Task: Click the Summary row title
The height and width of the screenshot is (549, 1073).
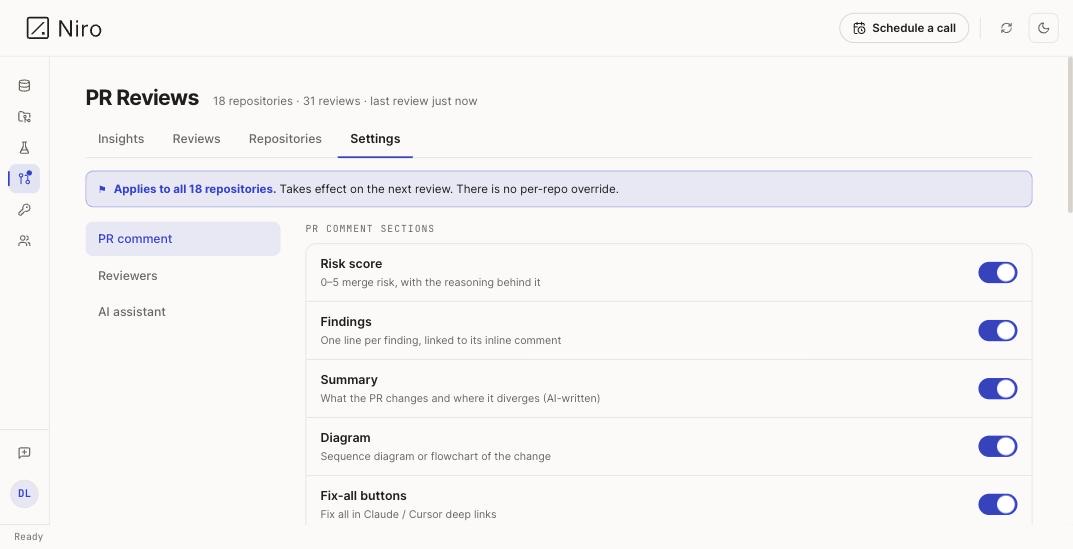Action: tap(349, 380)
